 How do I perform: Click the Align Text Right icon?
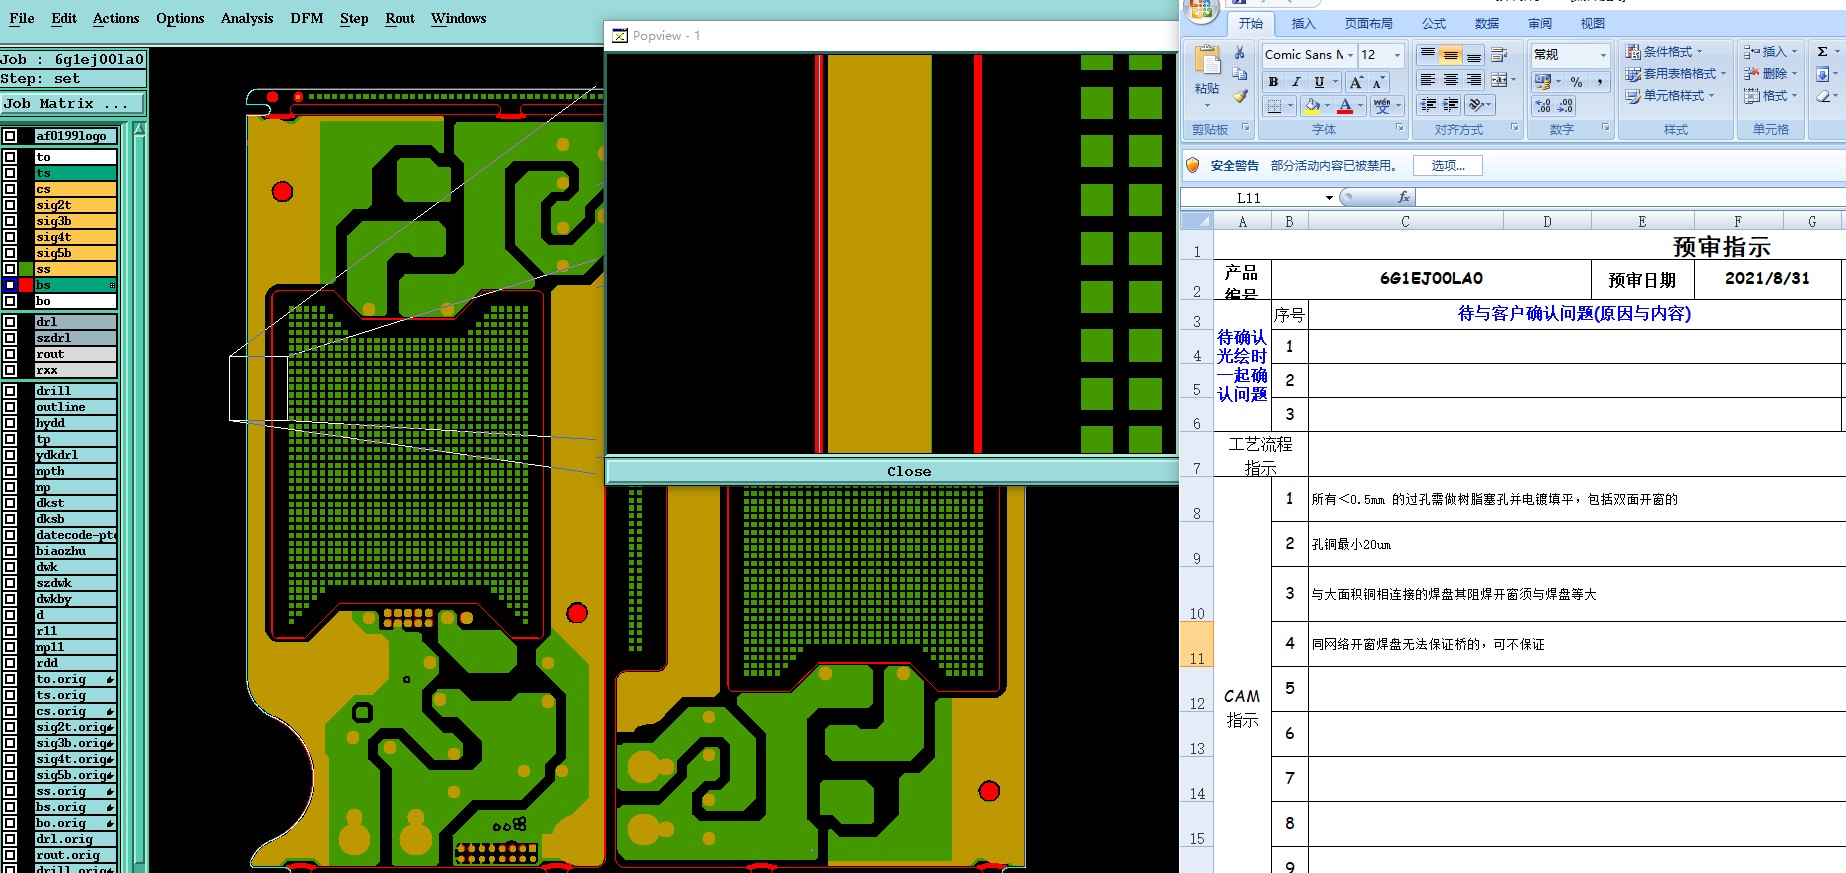click(x=1474, y=80)
